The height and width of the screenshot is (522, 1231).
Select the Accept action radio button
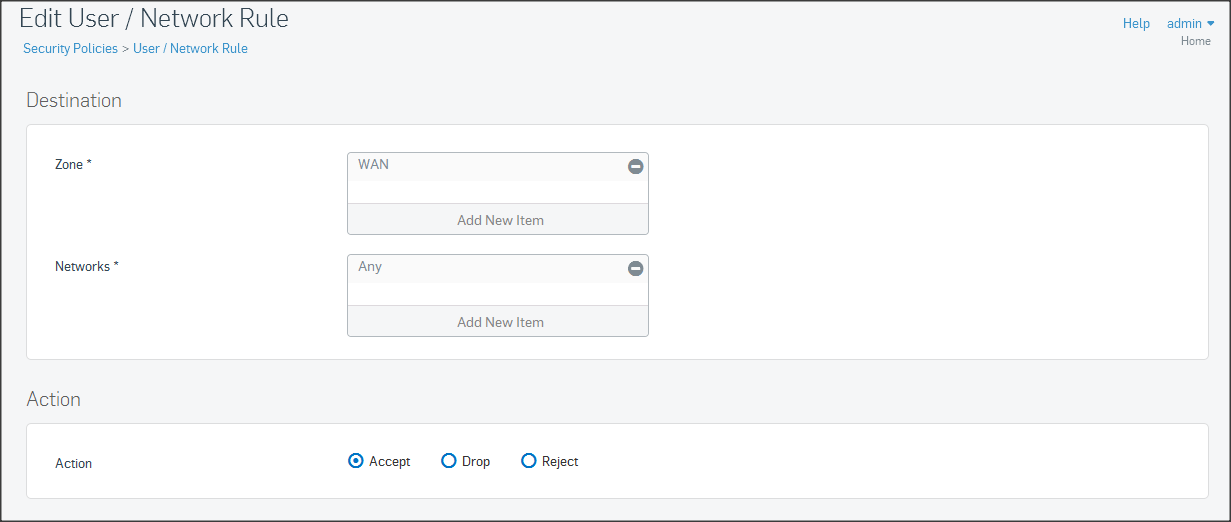355,461
